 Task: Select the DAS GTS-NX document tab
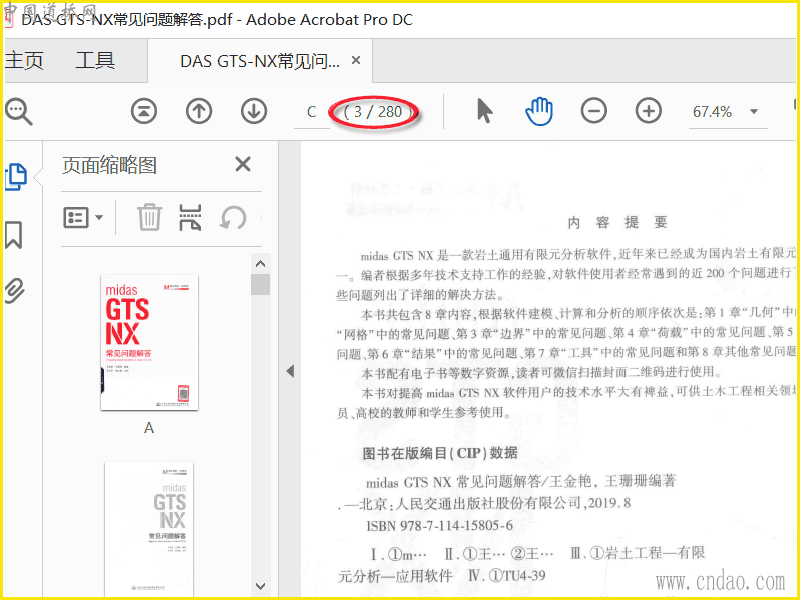tap(260, 62)
